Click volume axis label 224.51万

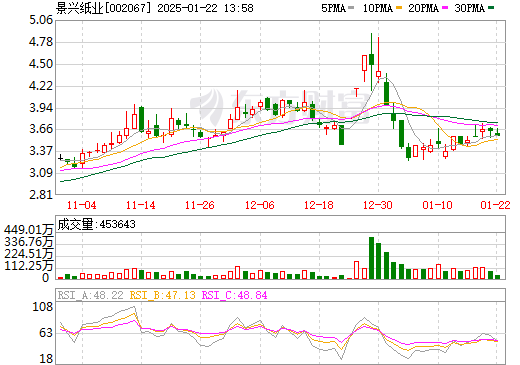[28, 254]
